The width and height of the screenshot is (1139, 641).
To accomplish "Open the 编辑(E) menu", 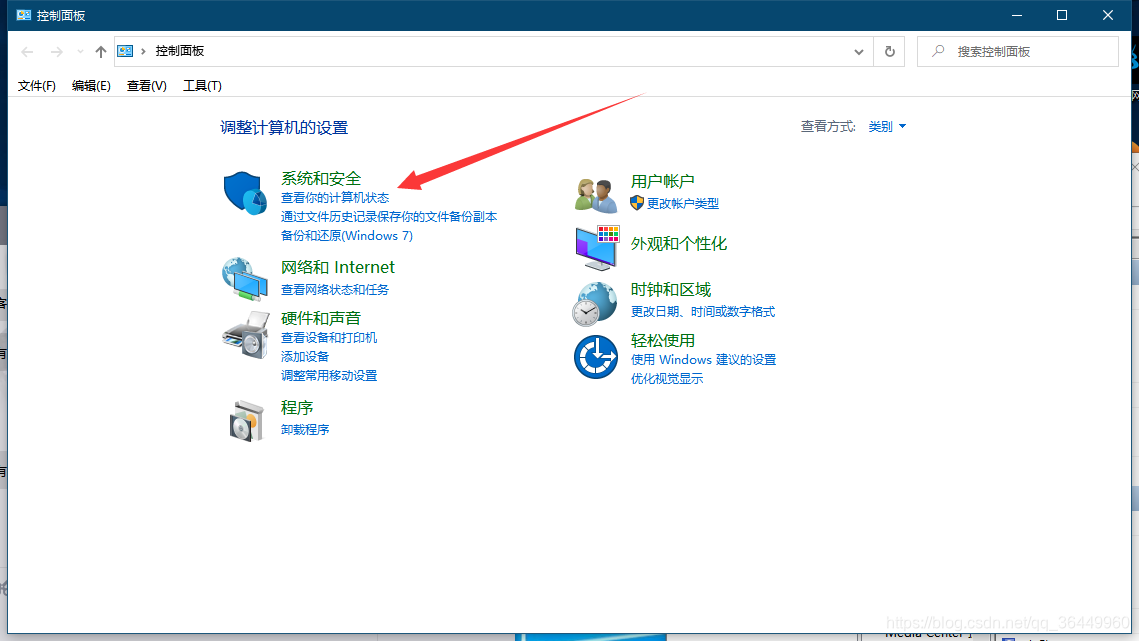I will click(x=91, y=86).
